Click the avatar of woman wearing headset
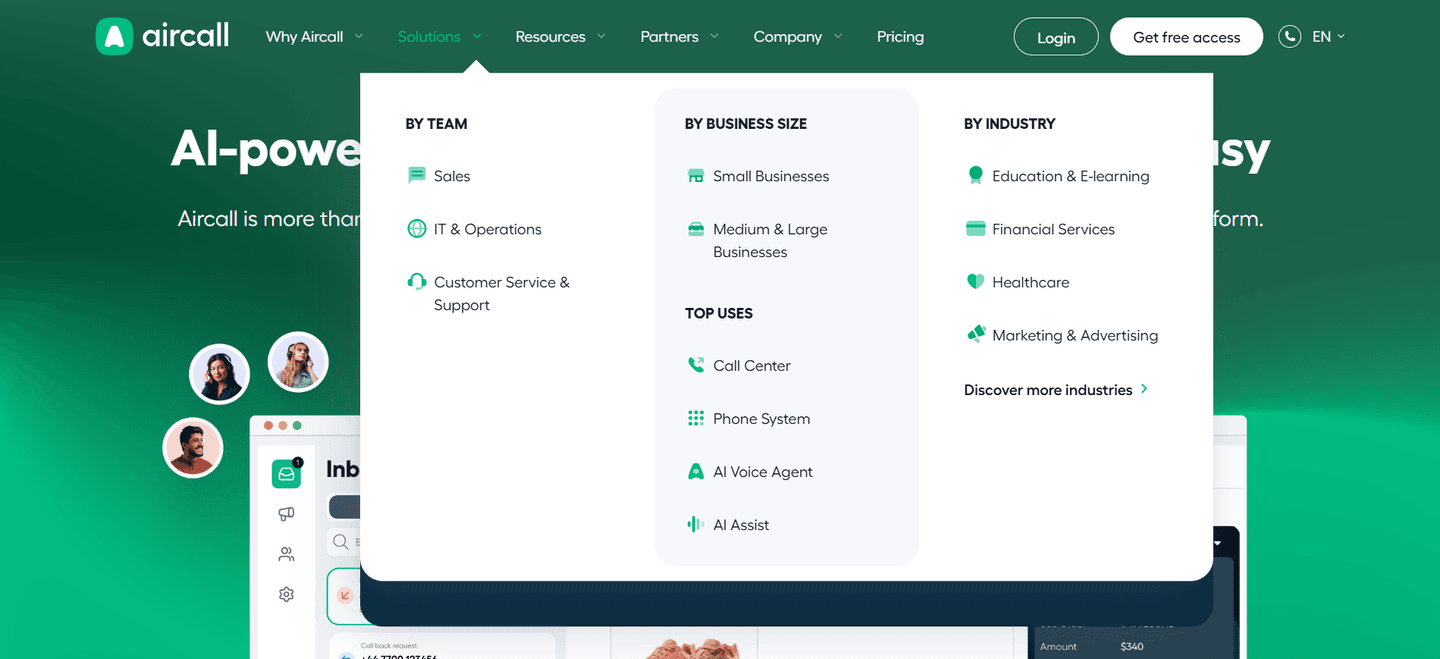 point(219,374)
